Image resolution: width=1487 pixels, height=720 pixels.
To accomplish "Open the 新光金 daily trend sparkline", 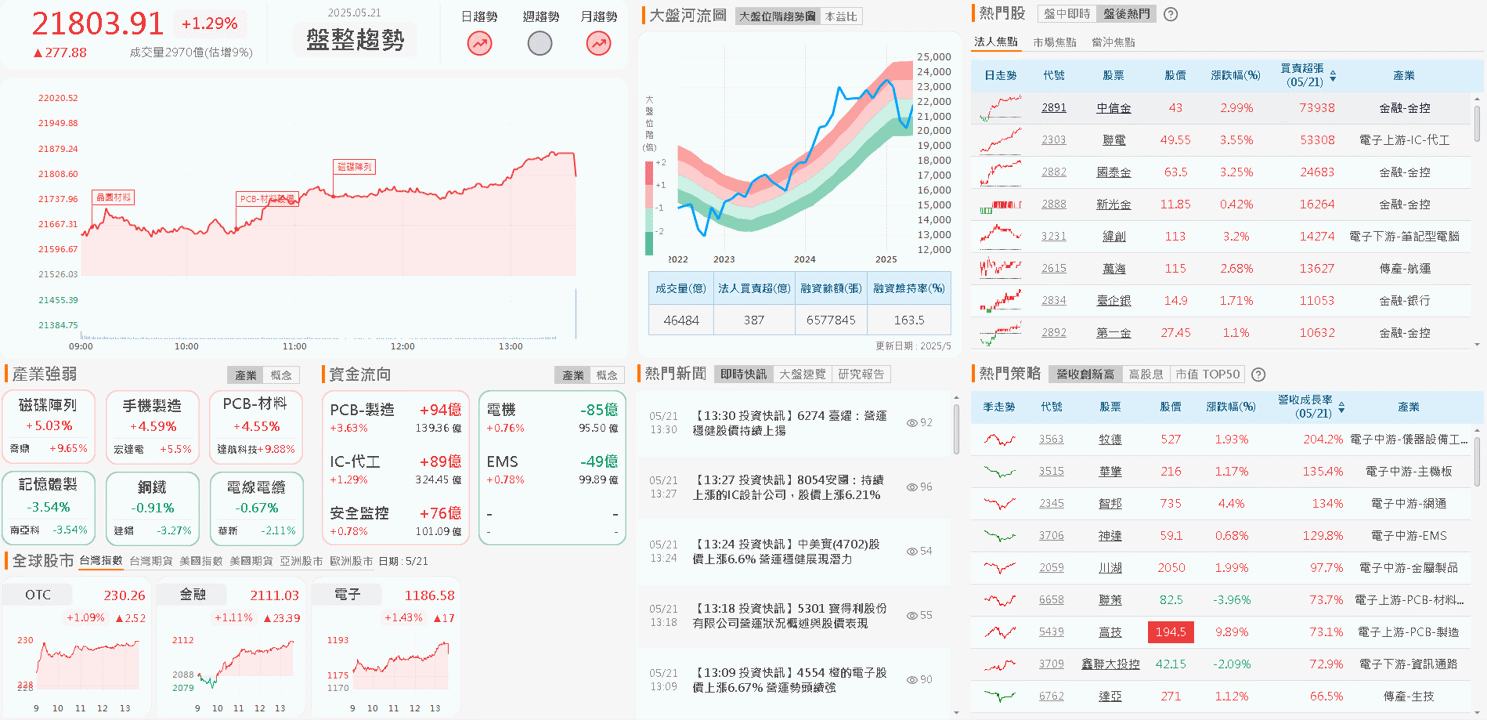I will [x=1001, y=204].
